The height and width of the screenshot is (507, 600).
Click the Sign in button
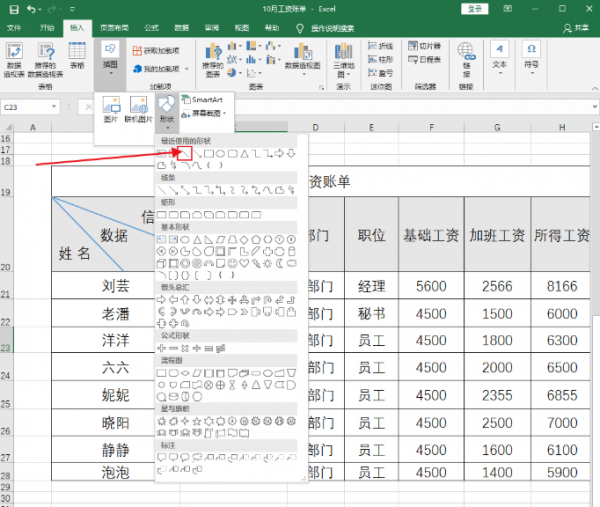click(x=474, y=9)
